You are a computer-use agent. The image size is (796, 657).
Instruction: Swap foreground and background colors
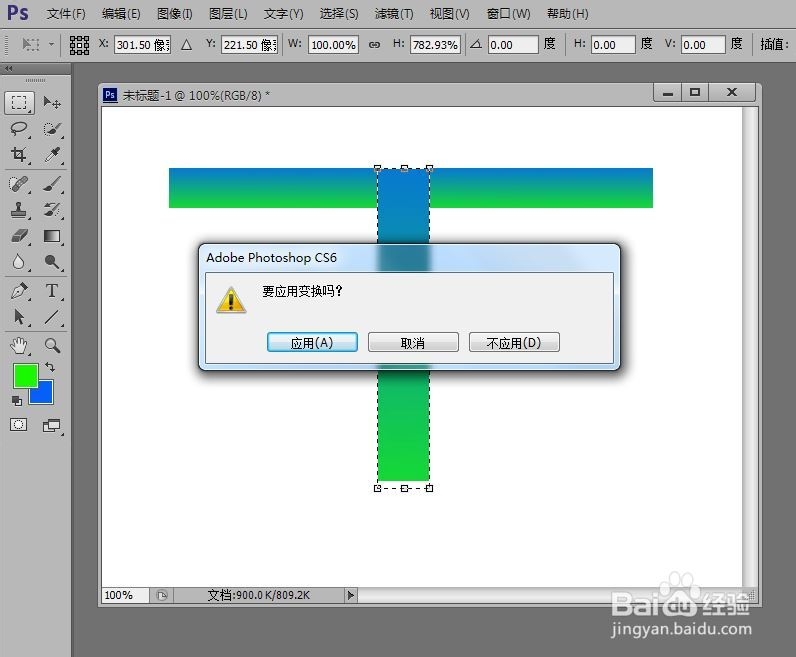click(x=50, y=367)
